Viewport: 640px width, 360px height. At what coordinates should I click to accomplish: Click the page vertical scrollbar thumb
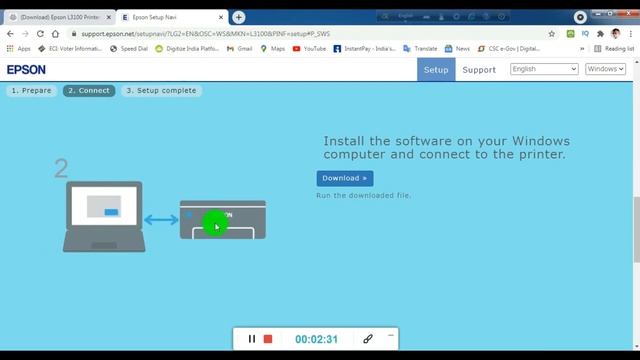tap(636, 229)
